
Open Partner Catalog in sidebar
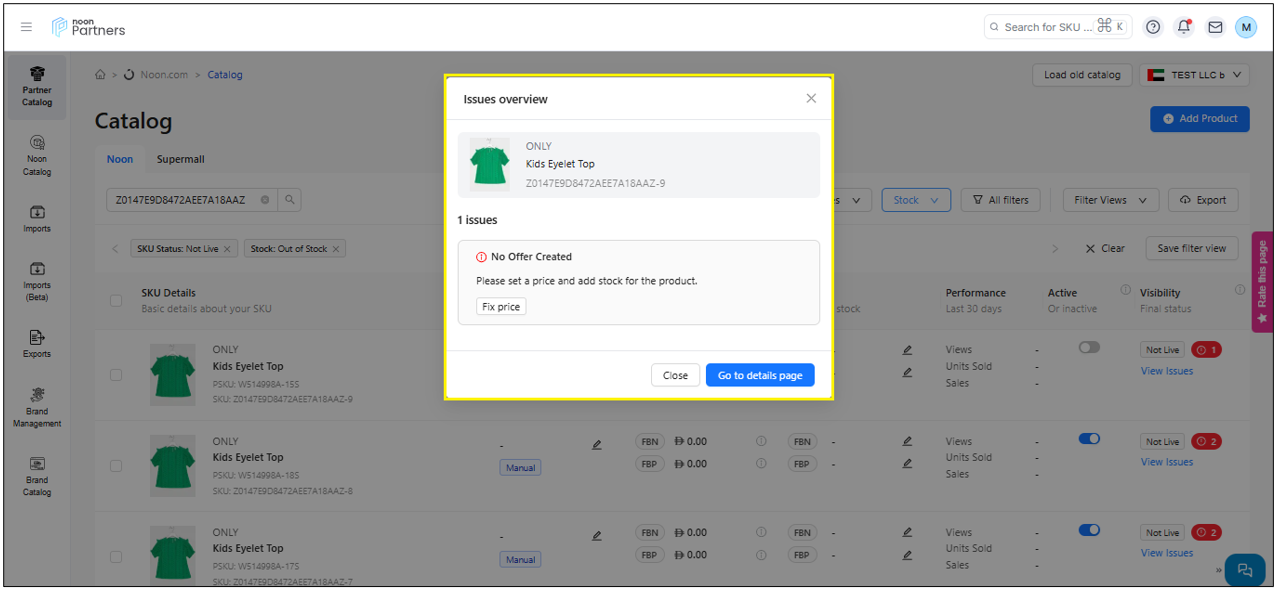pos(37,87)
